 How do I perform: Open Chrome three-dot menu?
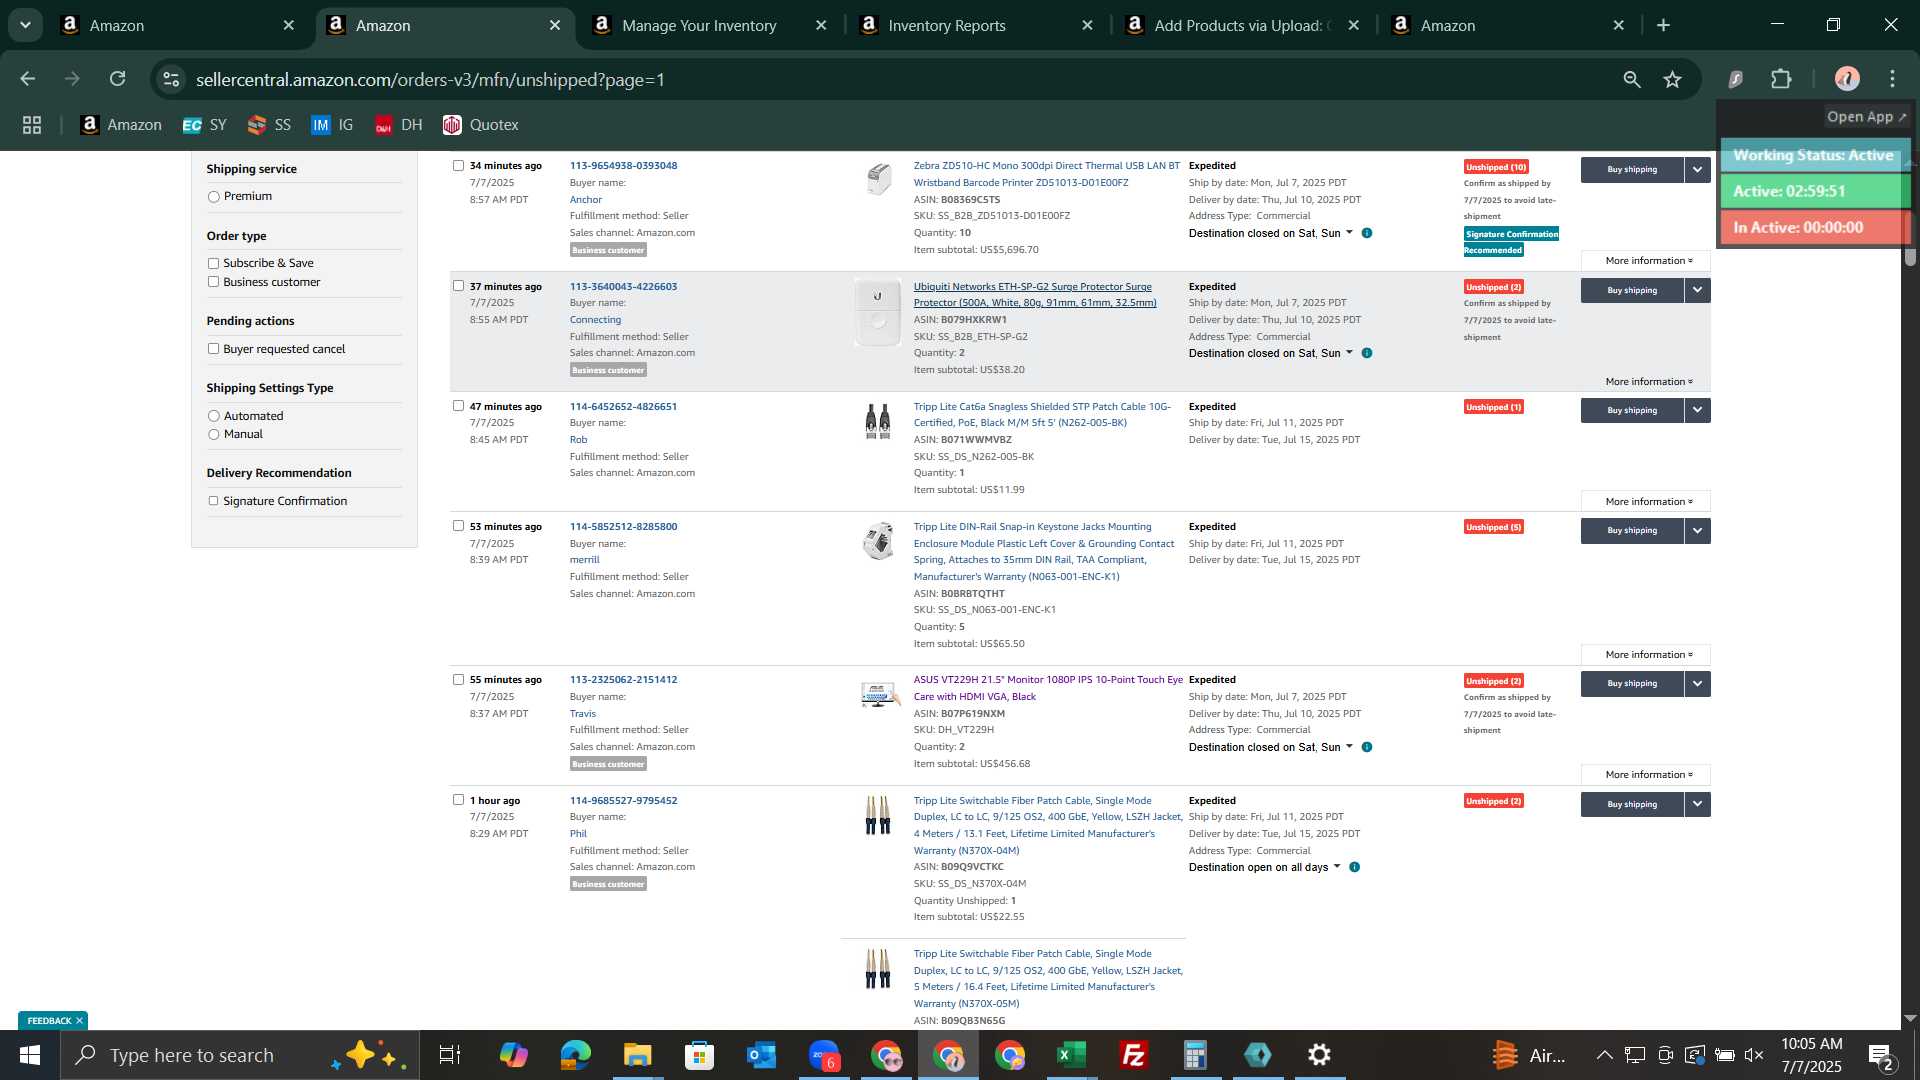[x=1893, y=79]
